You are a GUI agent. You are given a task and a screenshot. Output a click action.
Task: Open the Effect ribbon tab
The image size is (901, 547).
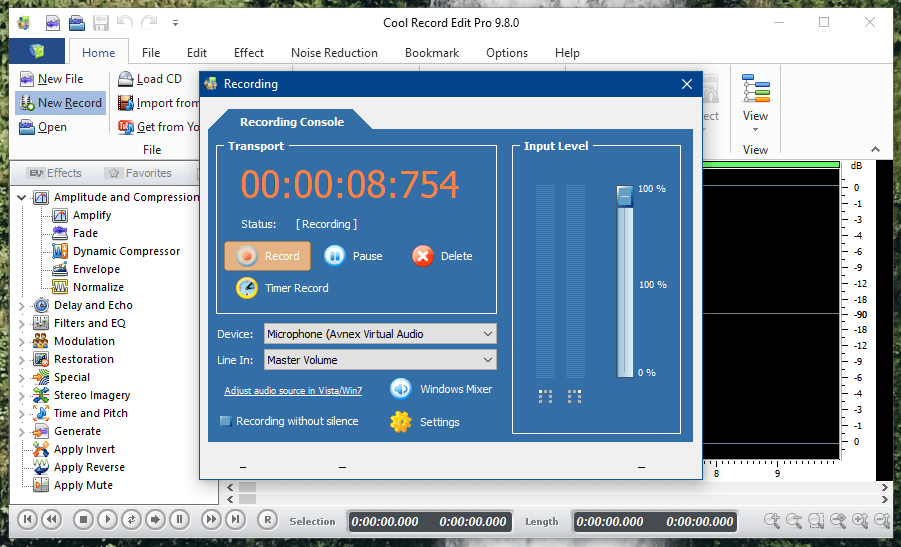[x=249, y=53]
